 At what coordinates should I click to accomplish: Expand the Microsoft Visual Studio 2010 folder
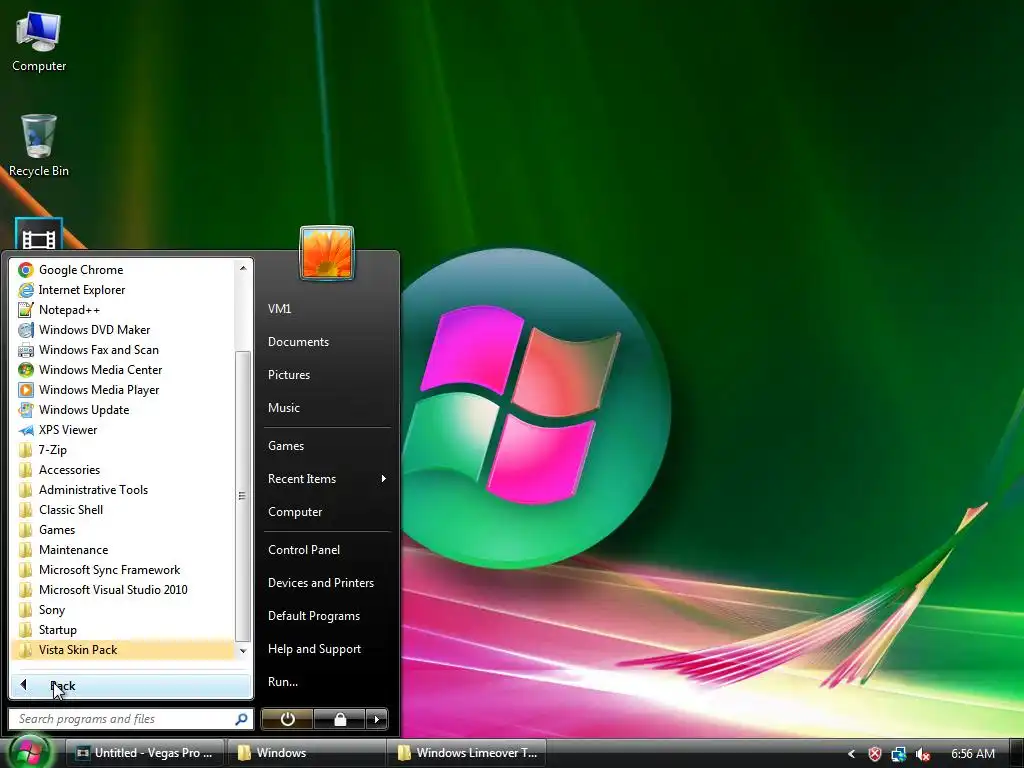pyautogui.click(x=123, y=590)
